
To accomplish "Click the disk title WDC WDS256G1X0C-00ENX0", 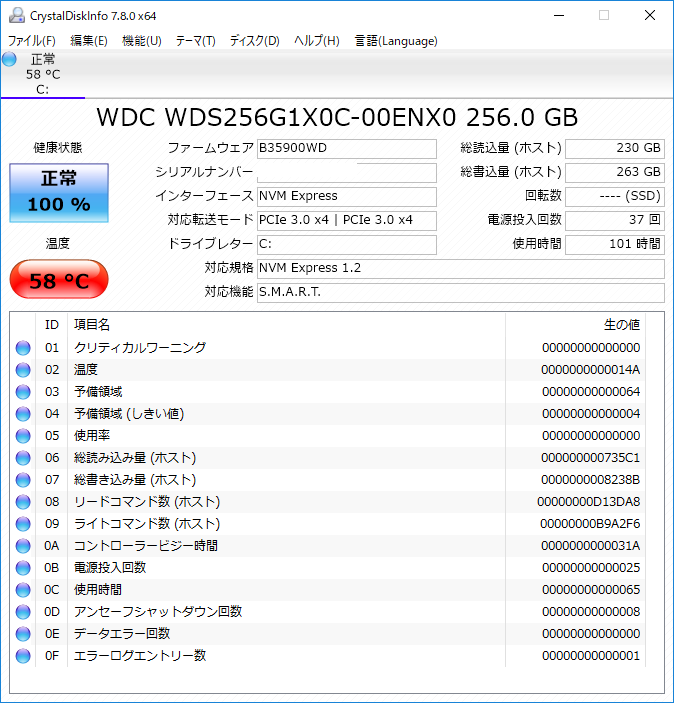I will point(337,117).
